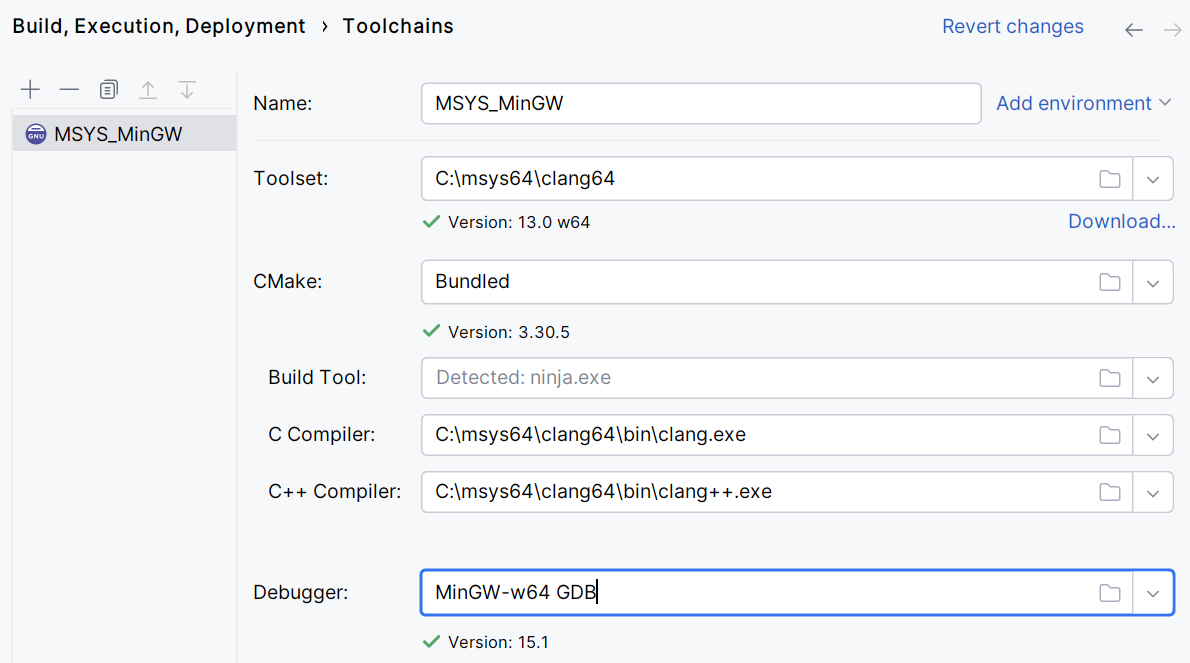Click the forward navigation arrow
Viewport: 1190px width, 663px height.
(x=1172, y=30)
